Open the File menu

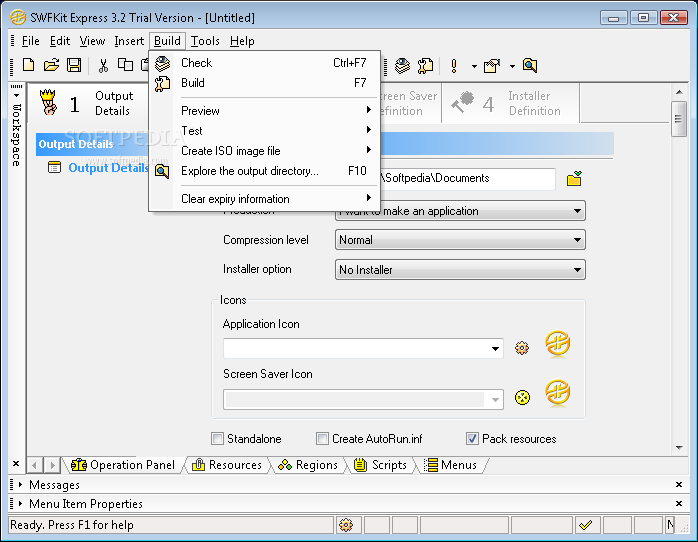[31, 41]
